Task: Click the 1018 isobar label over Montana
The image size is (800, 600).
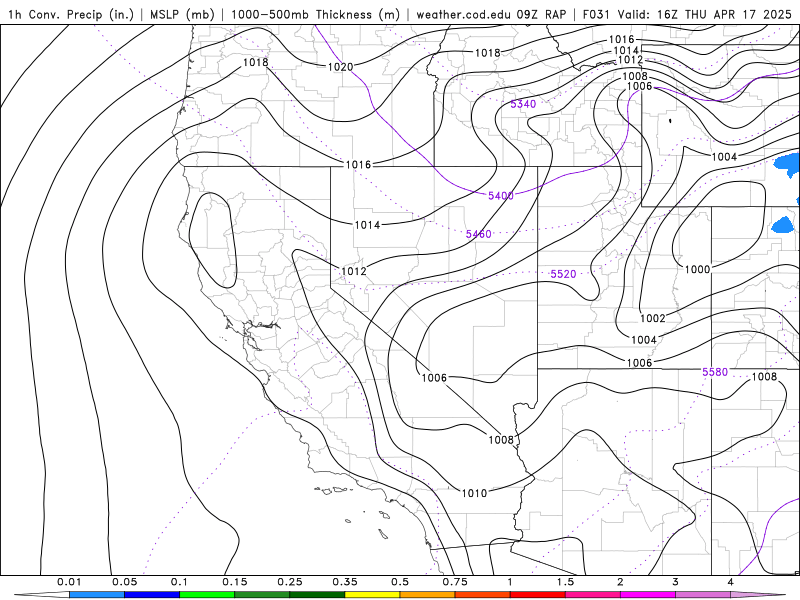Action: [488, 53]
